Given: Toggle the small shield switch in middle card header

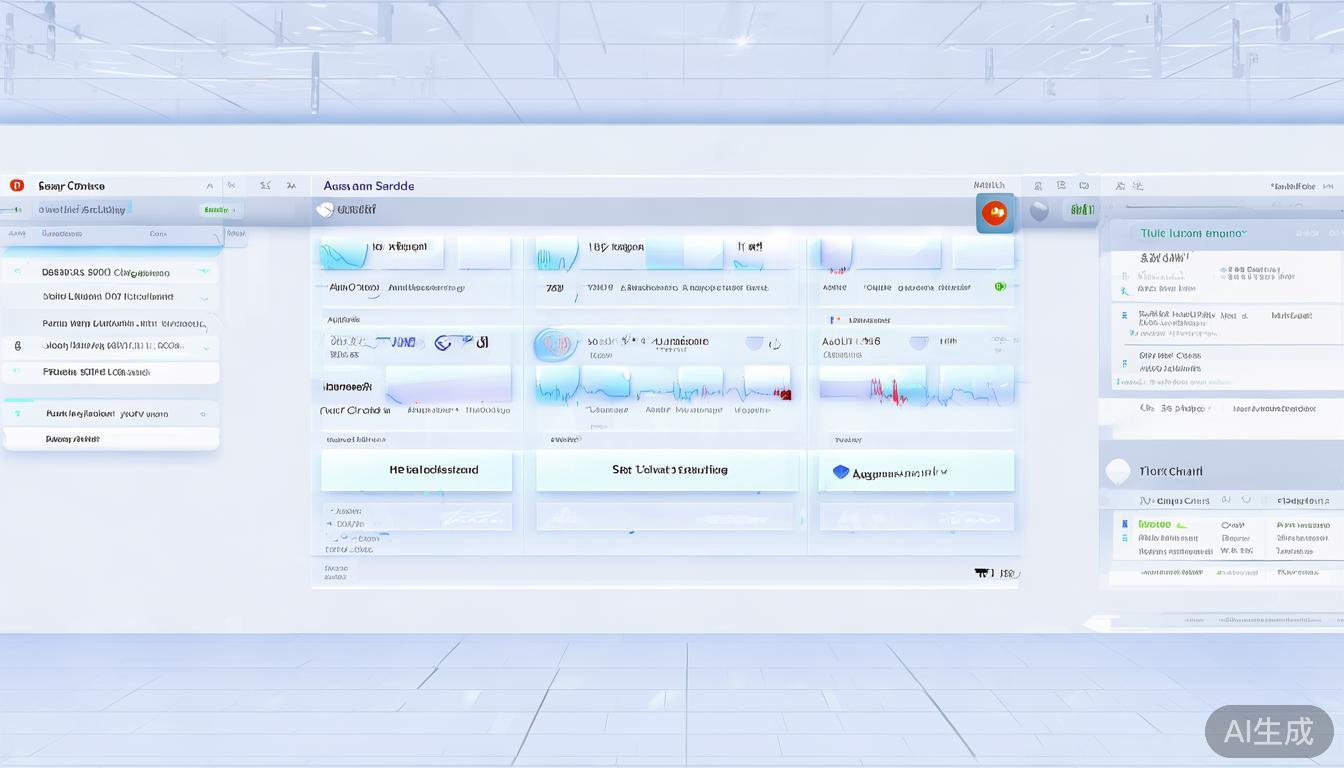Looking at the screenshot, I should [754, 343].
